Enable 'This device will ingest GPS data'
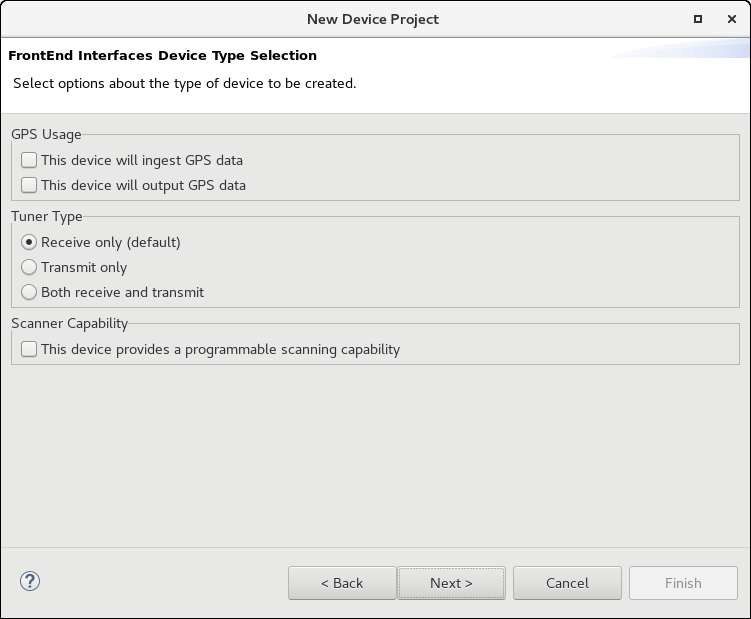Image resolution: width=751 pixels, height=619 pixels. tap(29, 160)
